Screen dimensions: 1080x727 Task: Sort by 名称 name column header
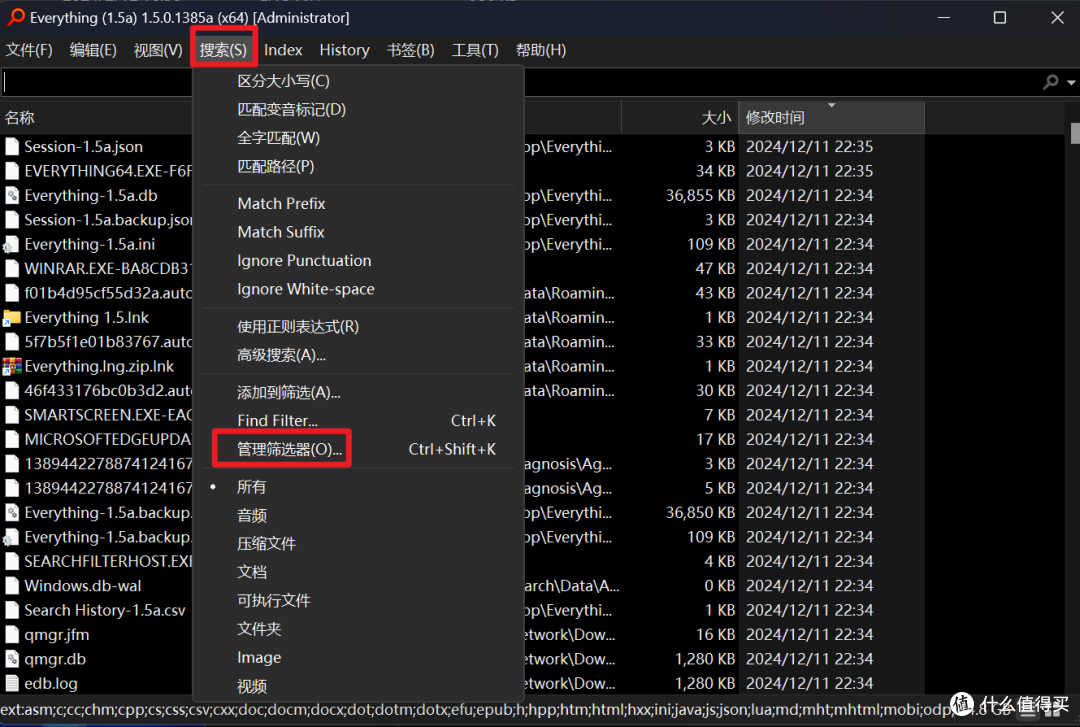pyautogui.click(x=96, y=118)
